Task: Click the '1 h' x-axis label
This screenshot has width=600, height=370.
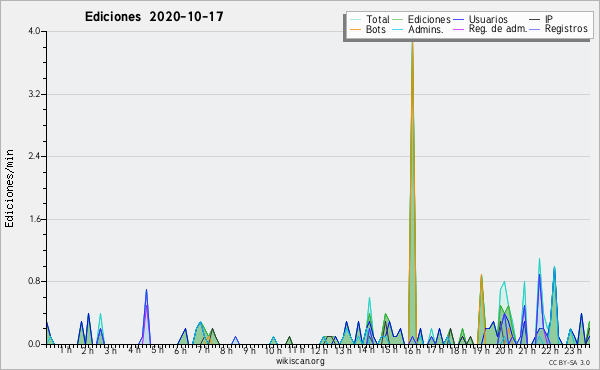Action: [65, 350]
